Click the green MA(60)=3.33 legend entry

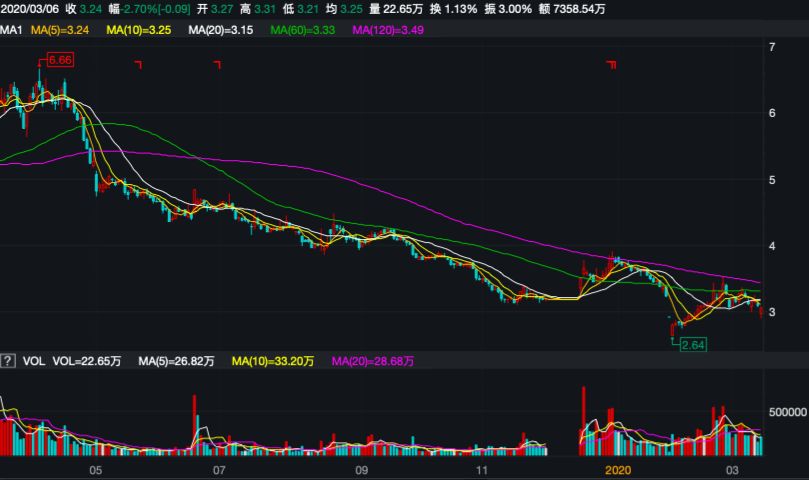[303, 30]
